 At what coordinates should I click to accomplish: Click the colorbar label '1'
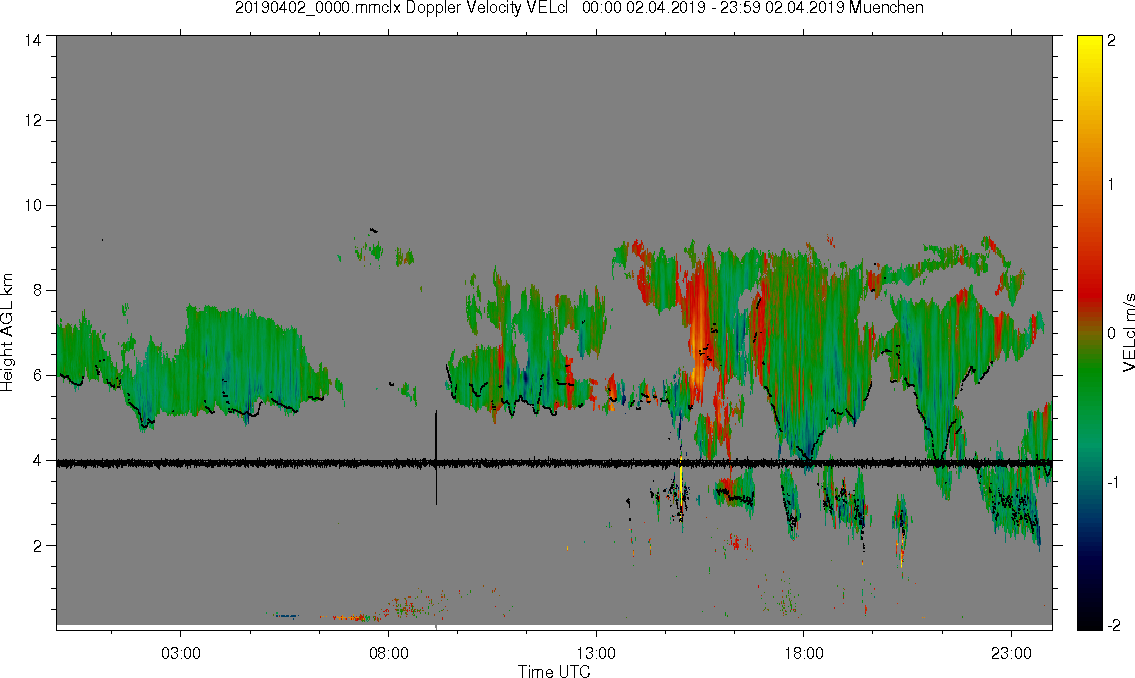click(x=1111, y=185)
